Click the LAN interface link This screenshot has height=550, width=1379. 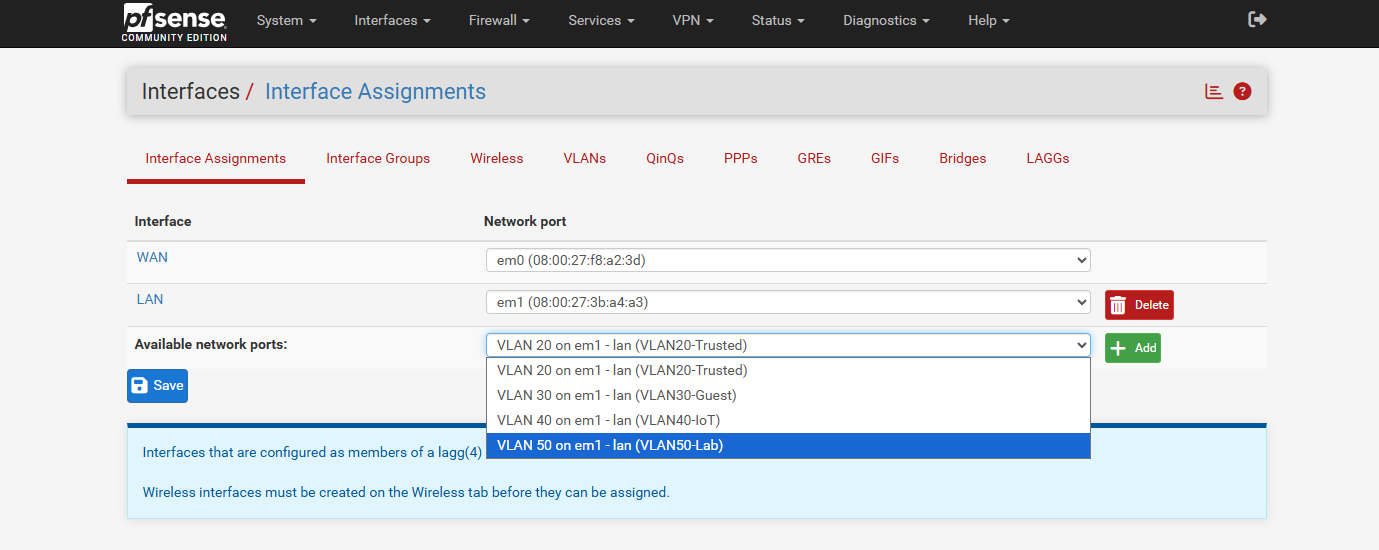click(150, 299)
